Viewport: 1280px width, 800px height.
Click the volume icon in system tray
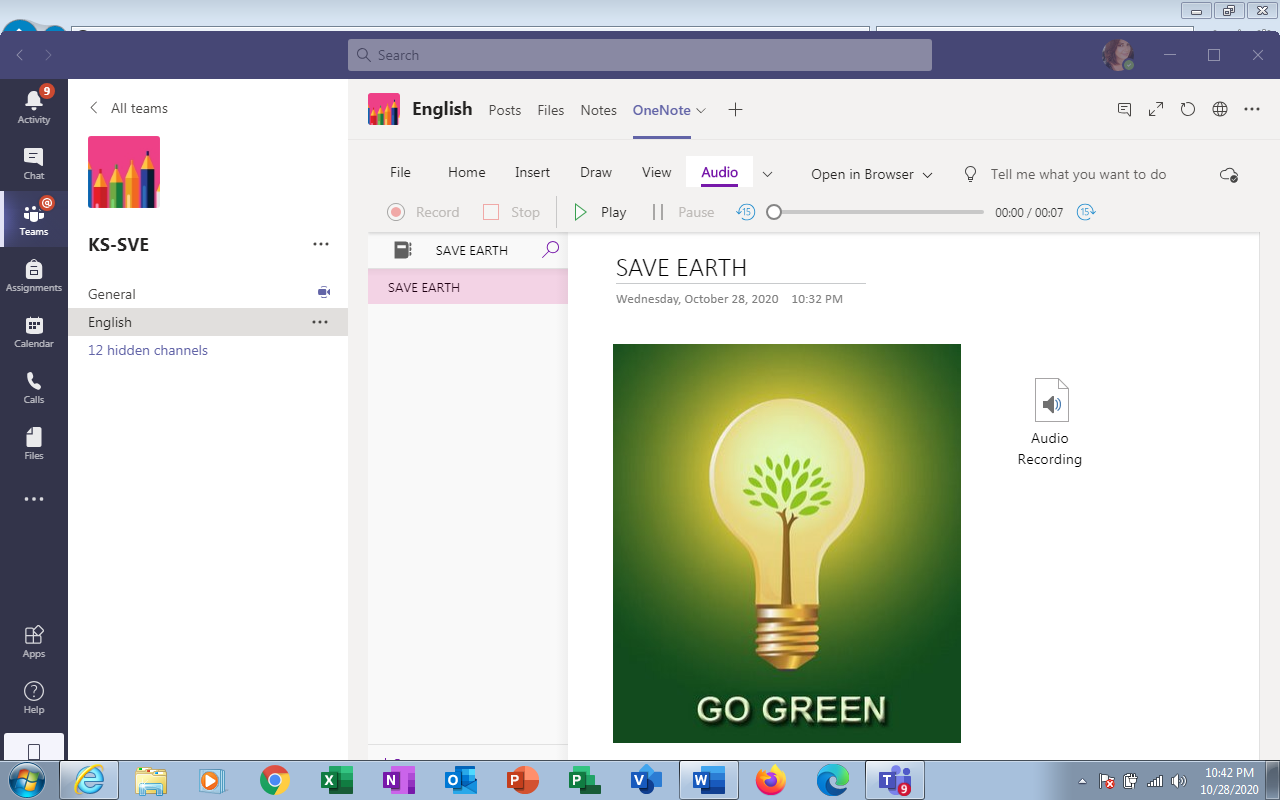tap(1178, 781)
